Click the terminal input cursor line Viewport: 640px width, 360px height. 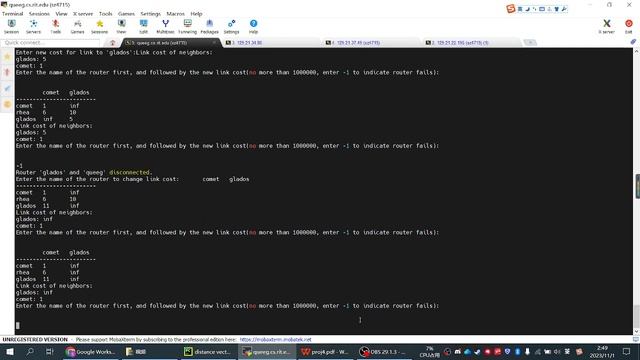click(18, 325)
